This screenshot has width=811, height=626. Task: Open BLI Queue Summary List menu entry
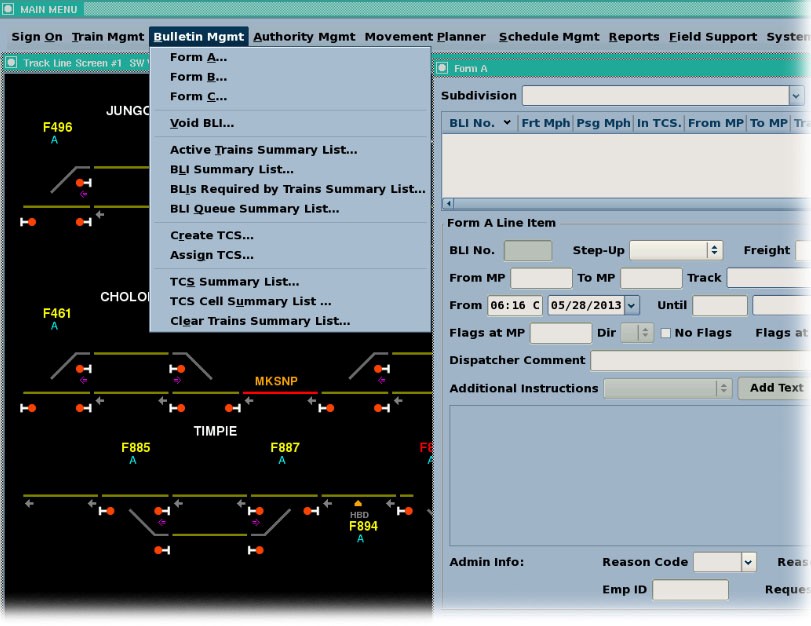tap(254, 209)
